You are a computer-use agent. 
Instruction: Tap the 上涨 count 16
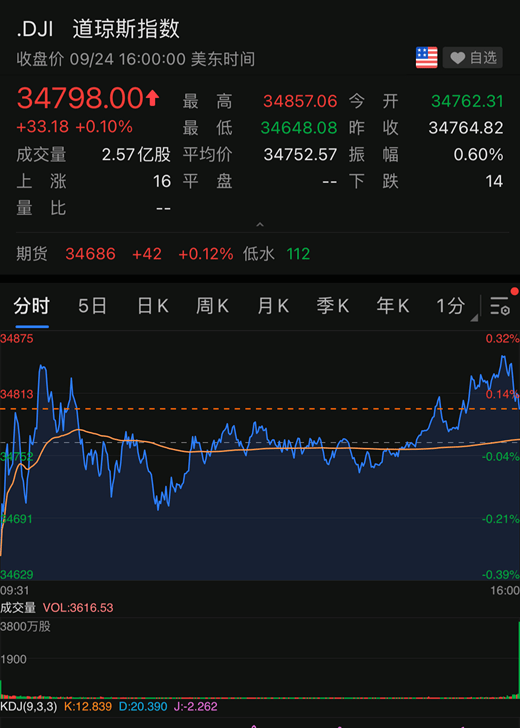(x=162, y=181)
